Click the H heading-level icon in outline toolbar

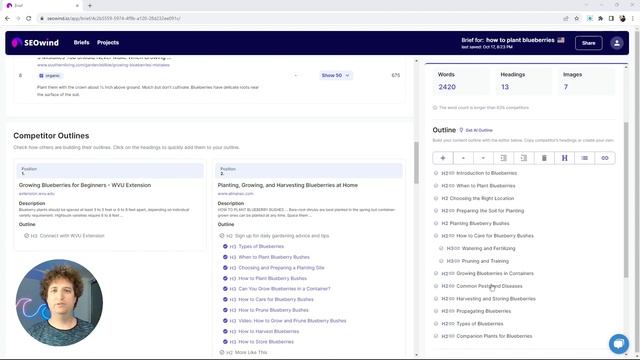pyautogui.click(x=564, y=158)
